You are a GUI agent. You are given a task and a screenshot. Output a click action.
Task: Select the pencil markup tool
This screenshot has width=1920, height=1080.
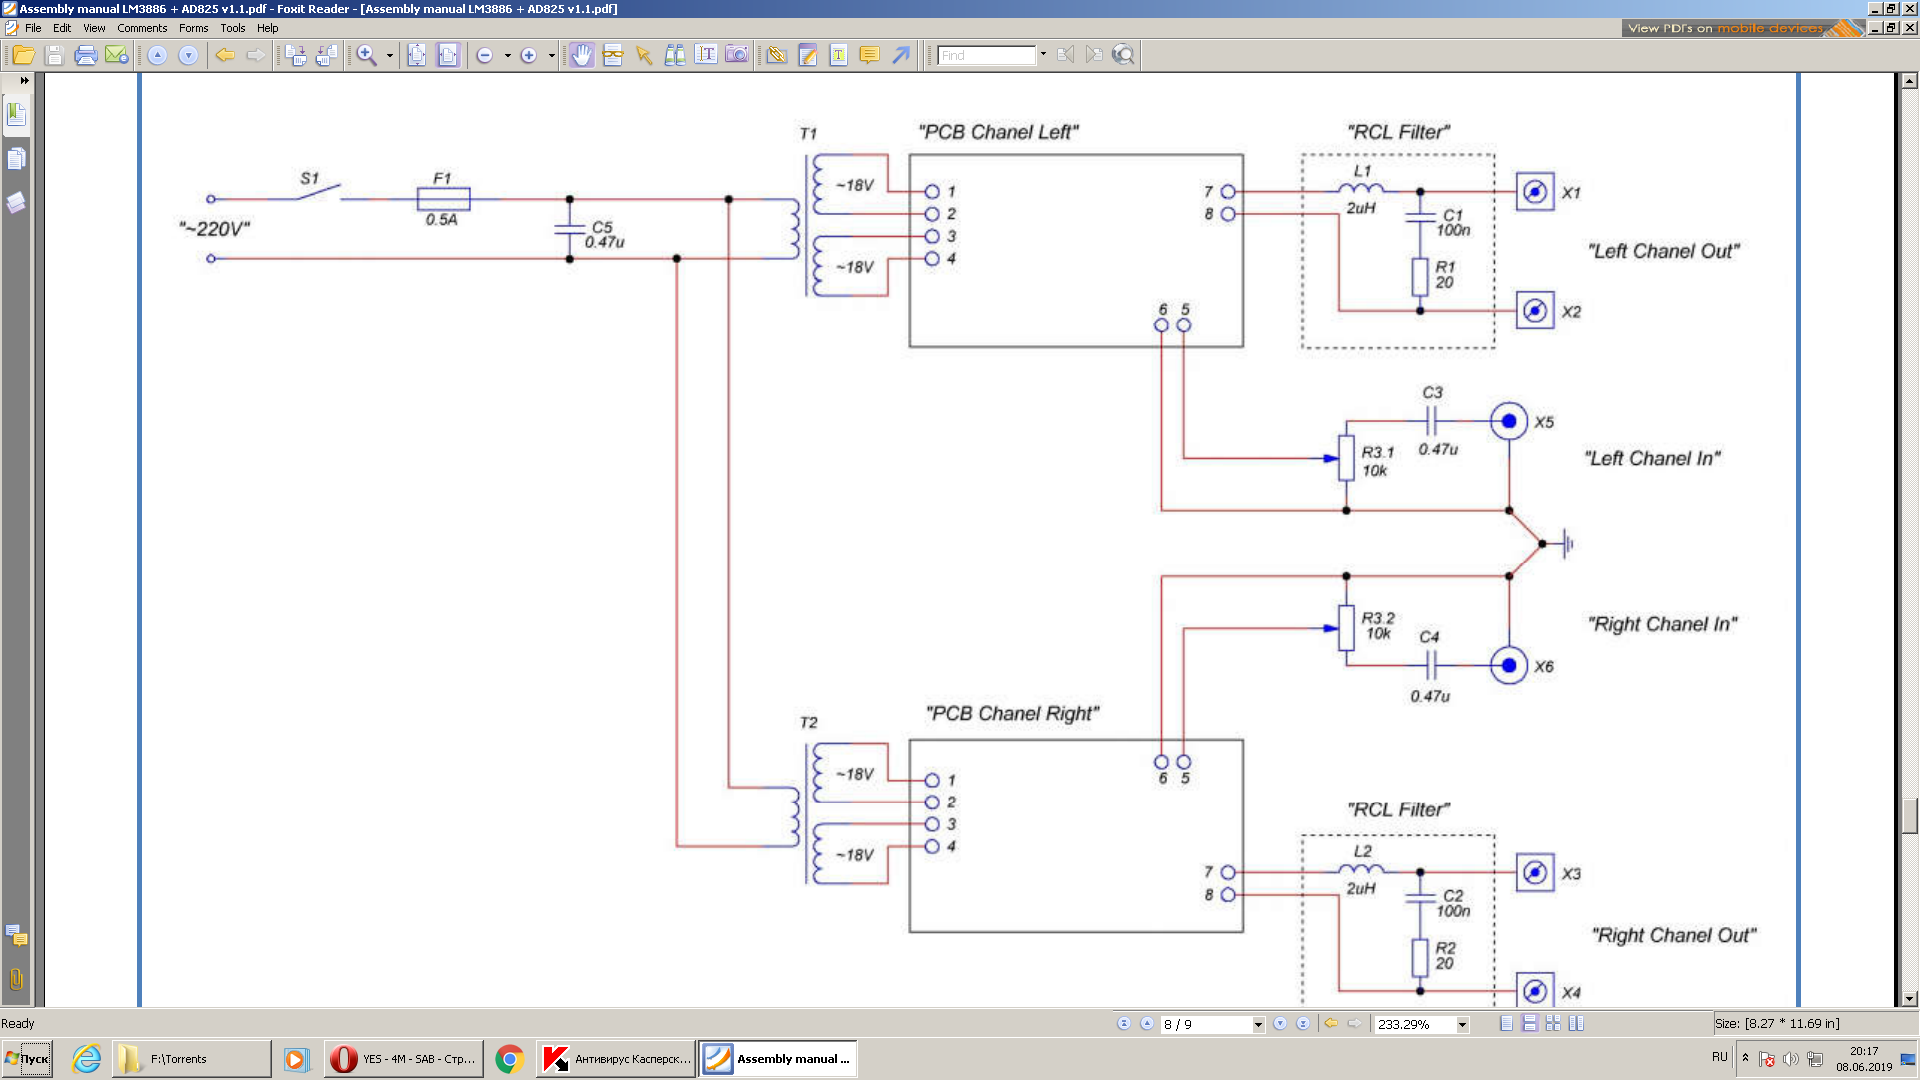pyautogui.click(x=808, y=55)
